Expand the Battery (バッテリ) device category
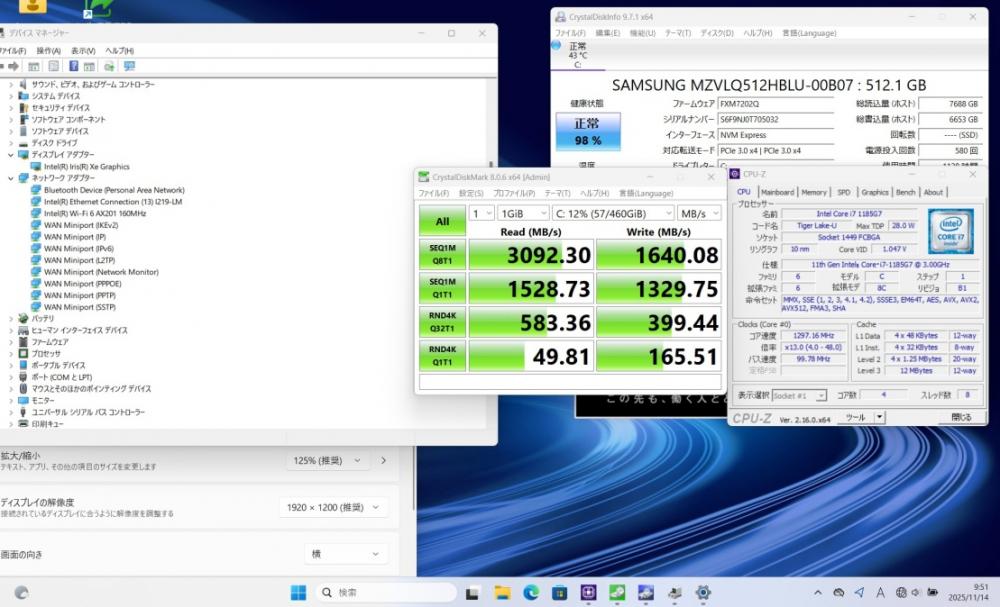Viewport: 1000px width, 607px height. tap(11, 318)
